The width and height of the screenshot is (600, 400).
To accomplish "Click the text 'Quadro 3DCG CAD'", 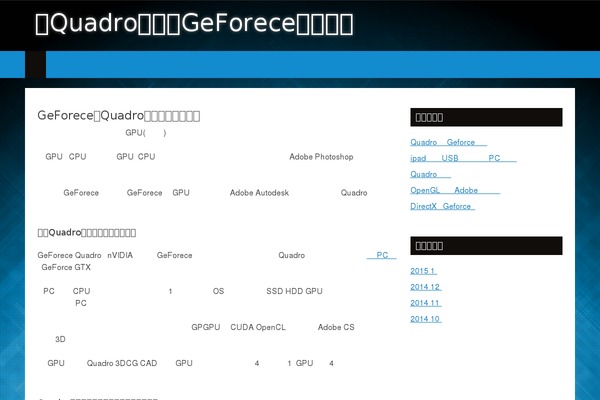I will coord(122,363).
